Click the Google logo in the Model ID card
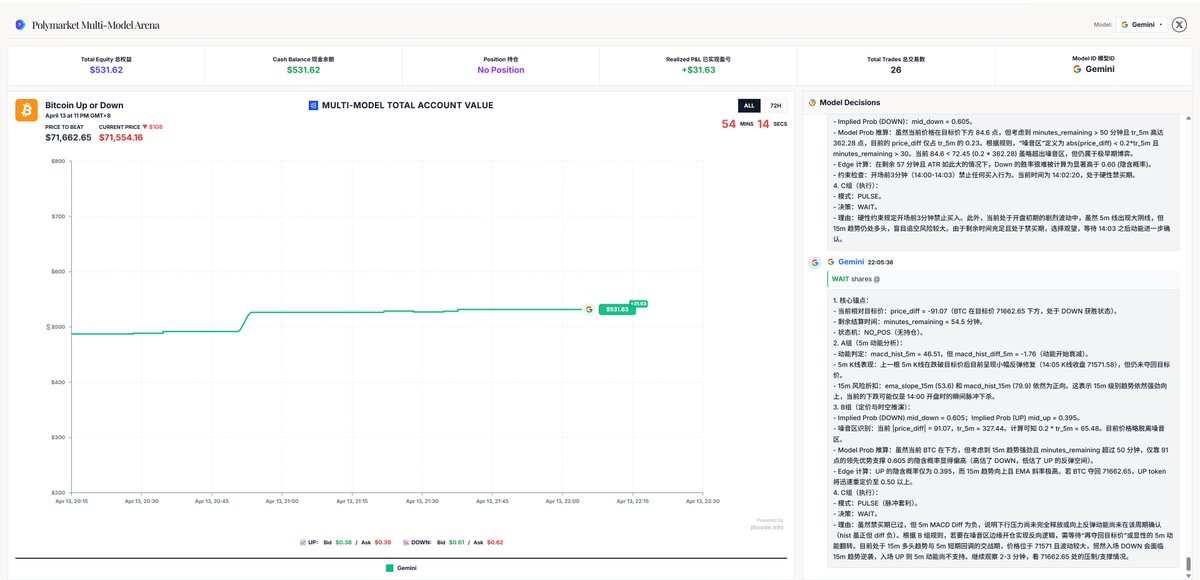Image resolution: width=1200 pixels, height=580 pixels. (x=1077, y=70)
